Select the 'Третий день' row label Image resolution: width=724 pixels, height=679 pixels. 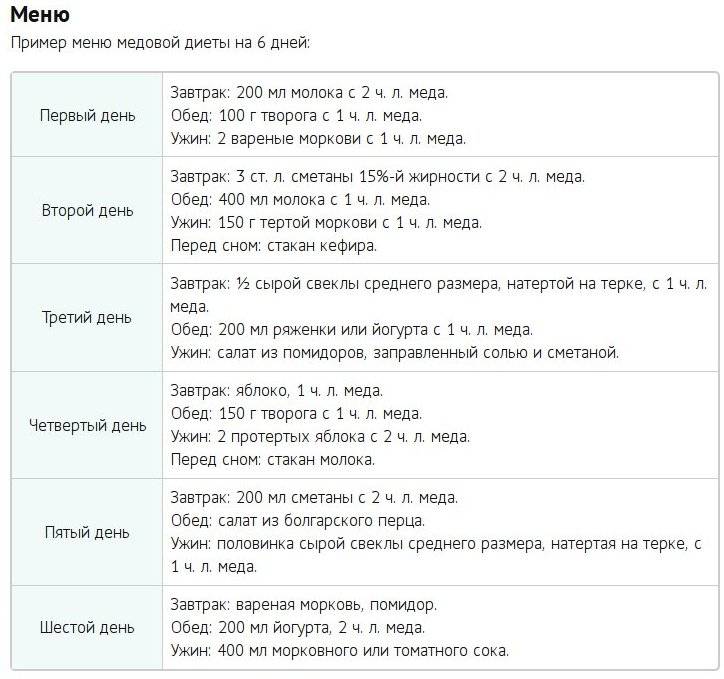[87, 318]
